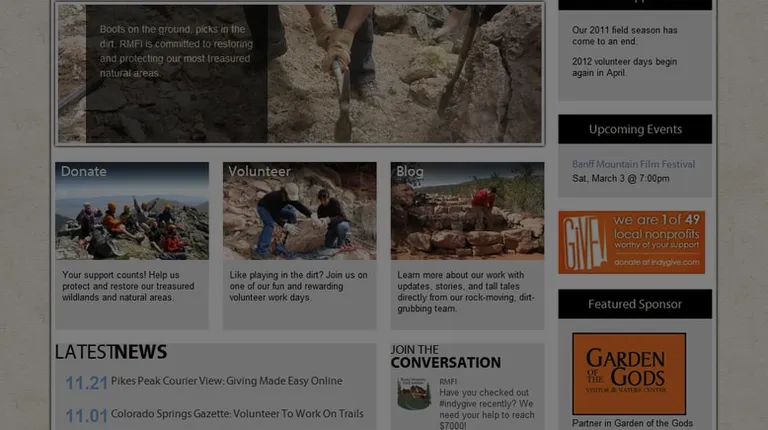Read the Pikes Peak Courier View news article

[226, 381]
